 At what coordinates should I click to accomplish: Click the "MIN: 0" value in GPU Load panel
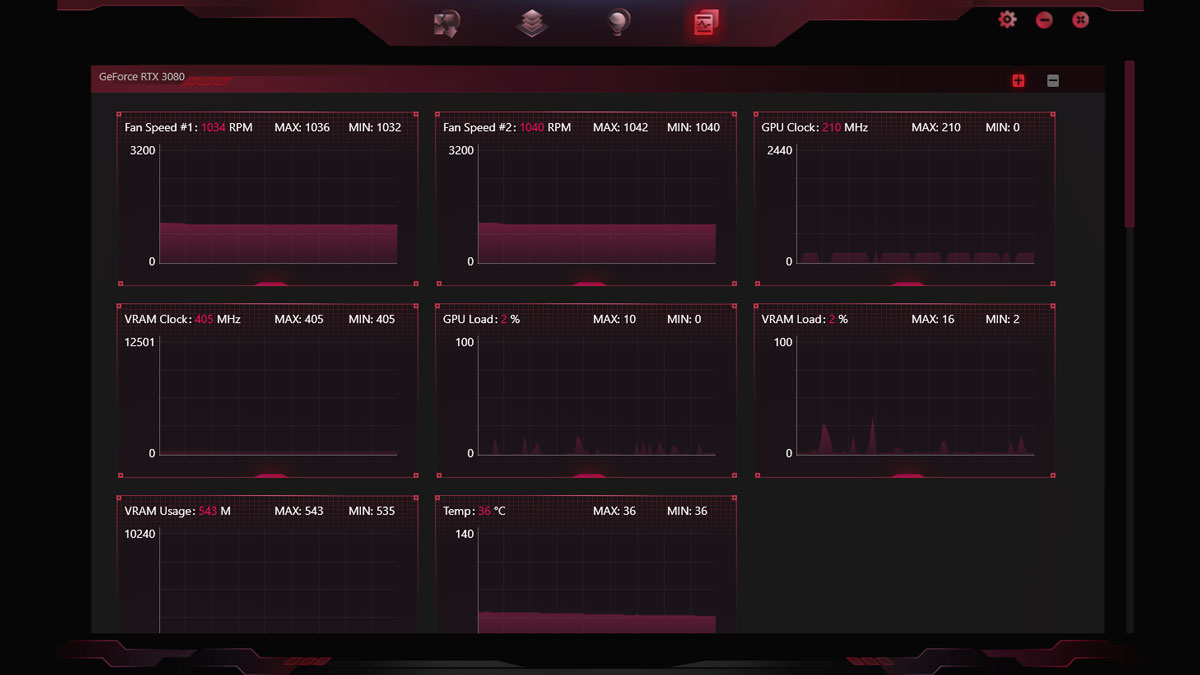pyautogui.click(x=684, y=320)
